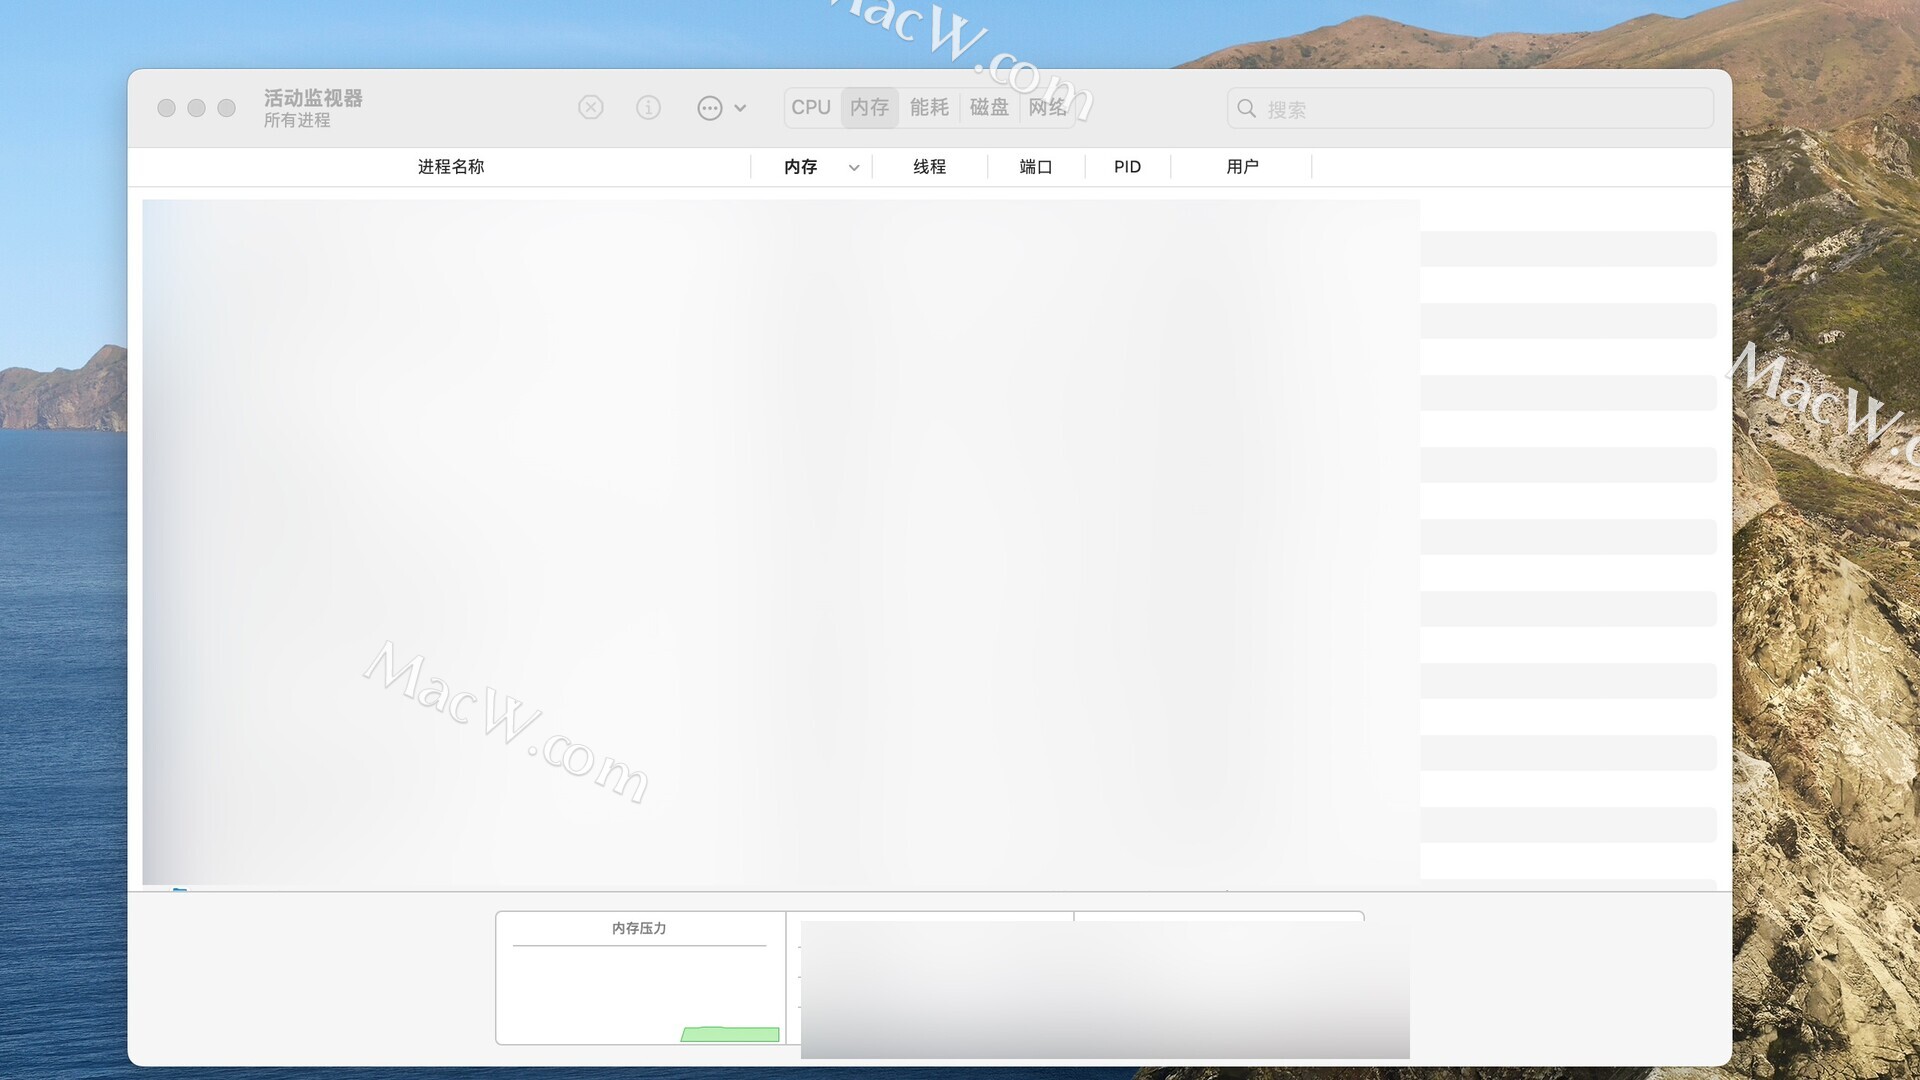
Task: Switch to the 磁盘 tab
Action: click(x=989, y=108)
